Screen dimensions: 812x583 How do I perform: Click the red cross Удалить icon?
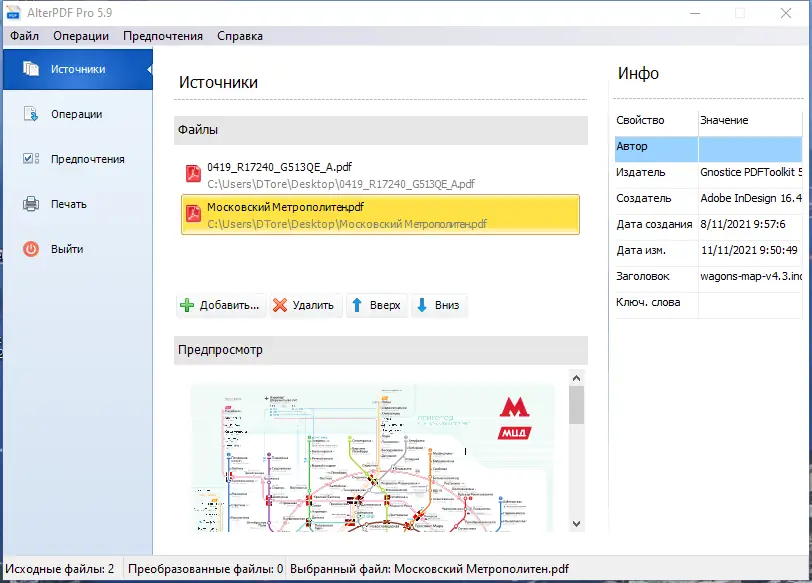[x=280, y=305]
